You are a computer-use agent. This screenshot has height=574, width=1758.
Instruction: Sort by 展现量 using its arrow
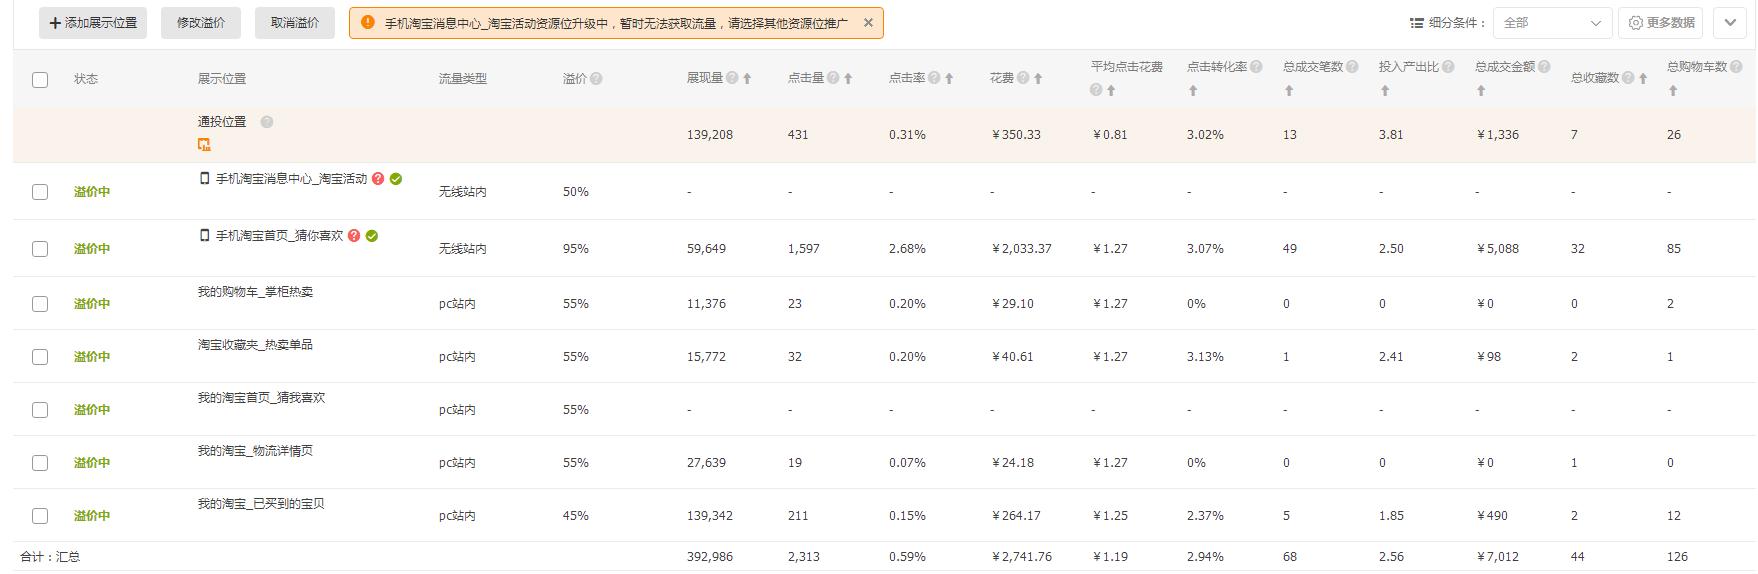pyautogui.click(x=747, y=78)
